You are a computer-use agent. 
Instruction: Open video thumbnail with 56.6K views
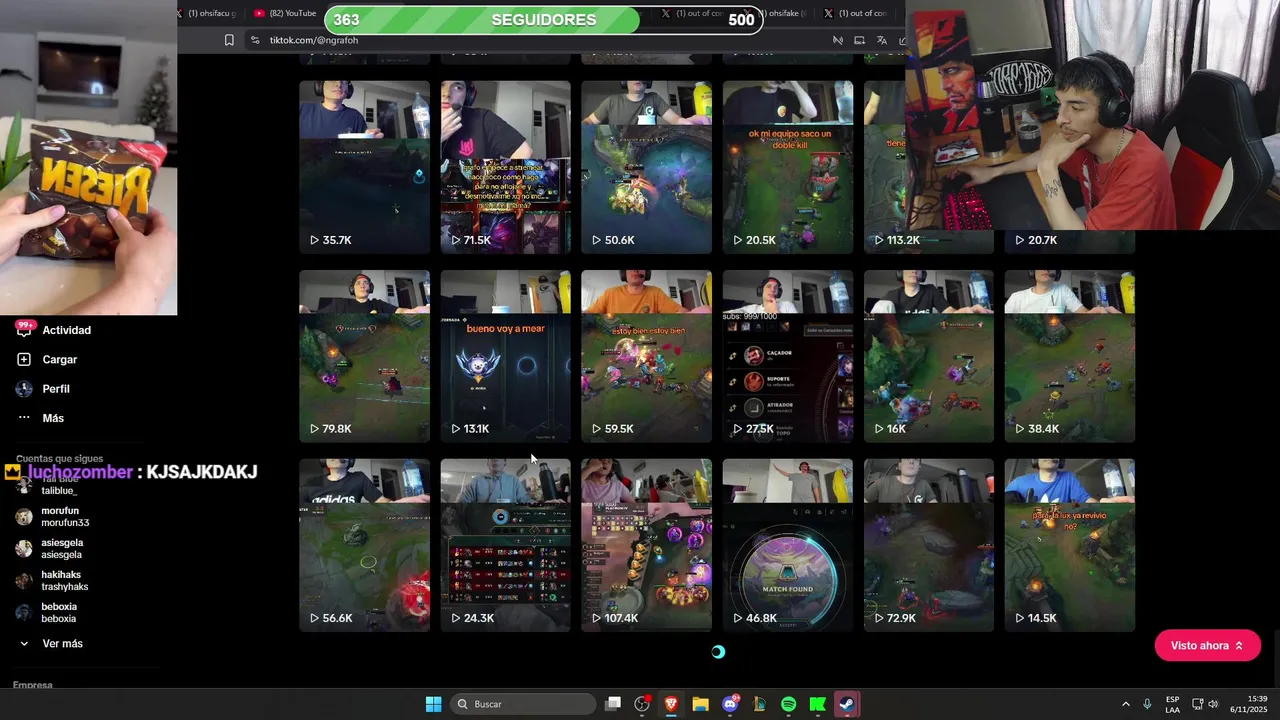pyautogui.click(x=364, y=545)
